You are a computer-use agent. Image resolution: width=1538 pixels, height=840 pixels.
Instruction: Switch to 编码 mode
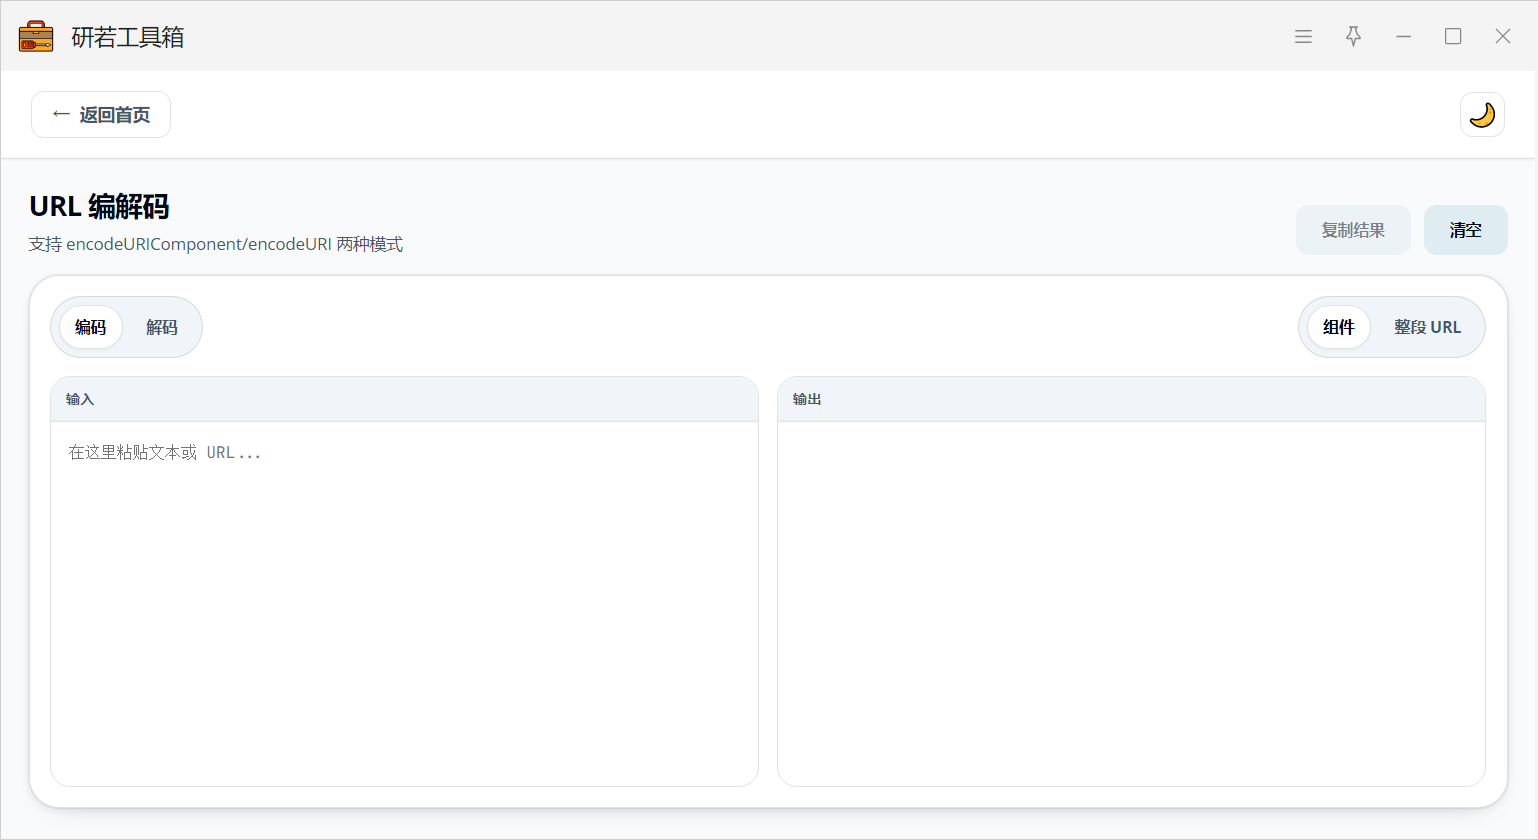(x=90, y=327)
